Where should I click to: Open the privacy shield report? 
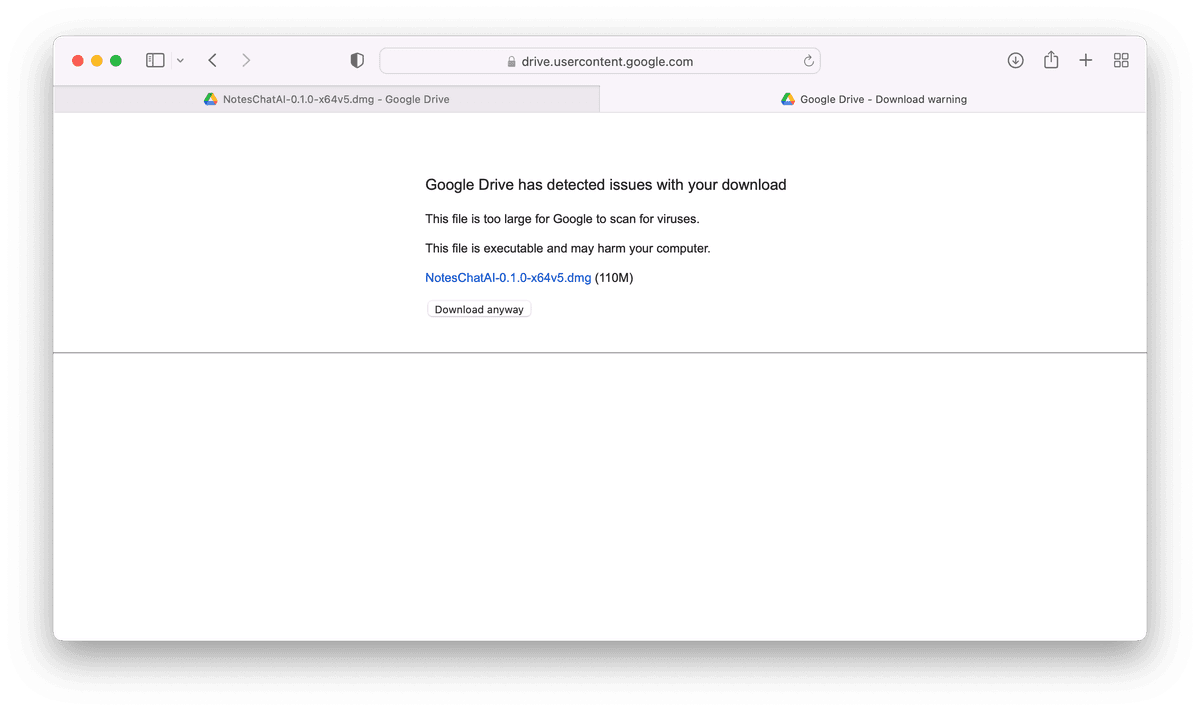click(x=357, y=61)
